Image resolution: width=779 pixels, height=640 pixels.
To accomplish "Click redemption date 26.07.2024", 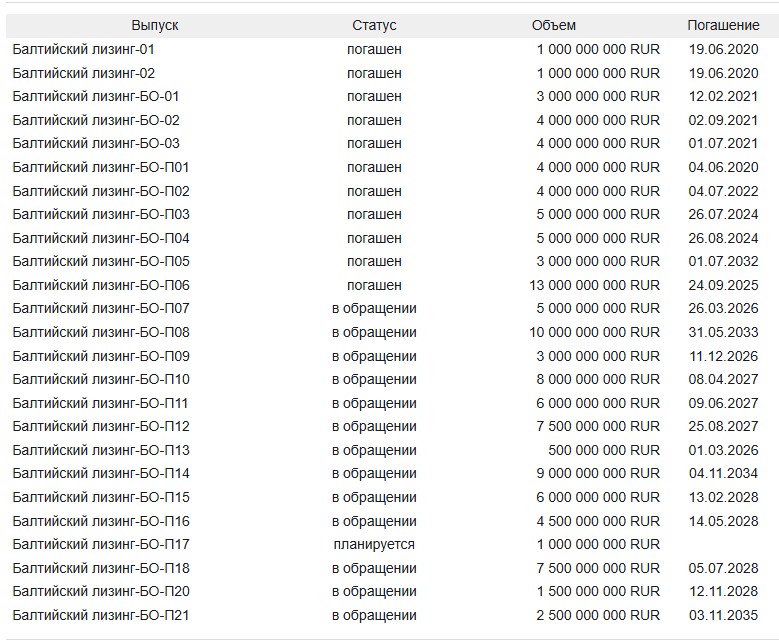I will pyautogui.click(x=723, y=214).
